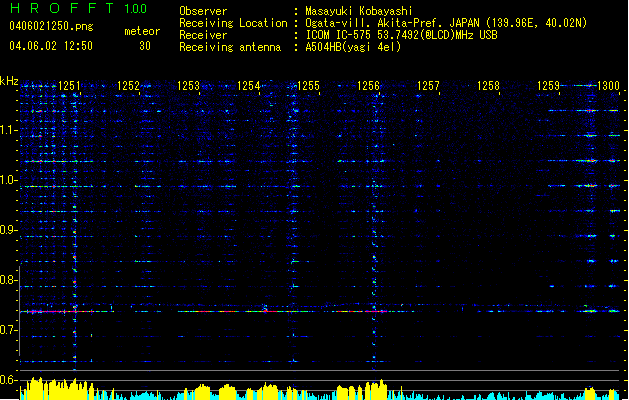Image resolution: width=629 pixels, height=400 pixels.
Task: Click the 0.9 kHz axis label
Action: click(8, 230)
